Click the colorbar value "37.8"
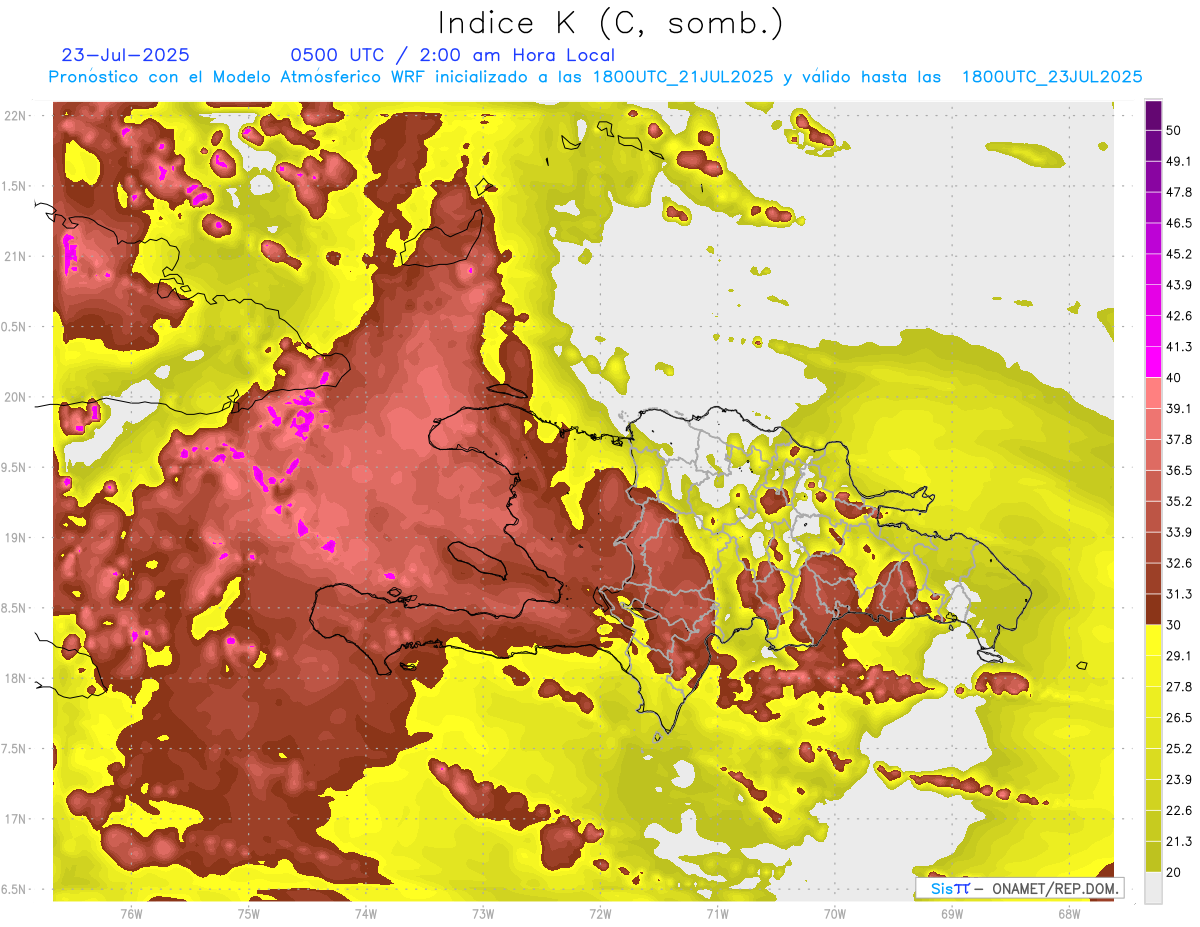The width and height of the screenshot is (1200, 927). point(1179,440)
